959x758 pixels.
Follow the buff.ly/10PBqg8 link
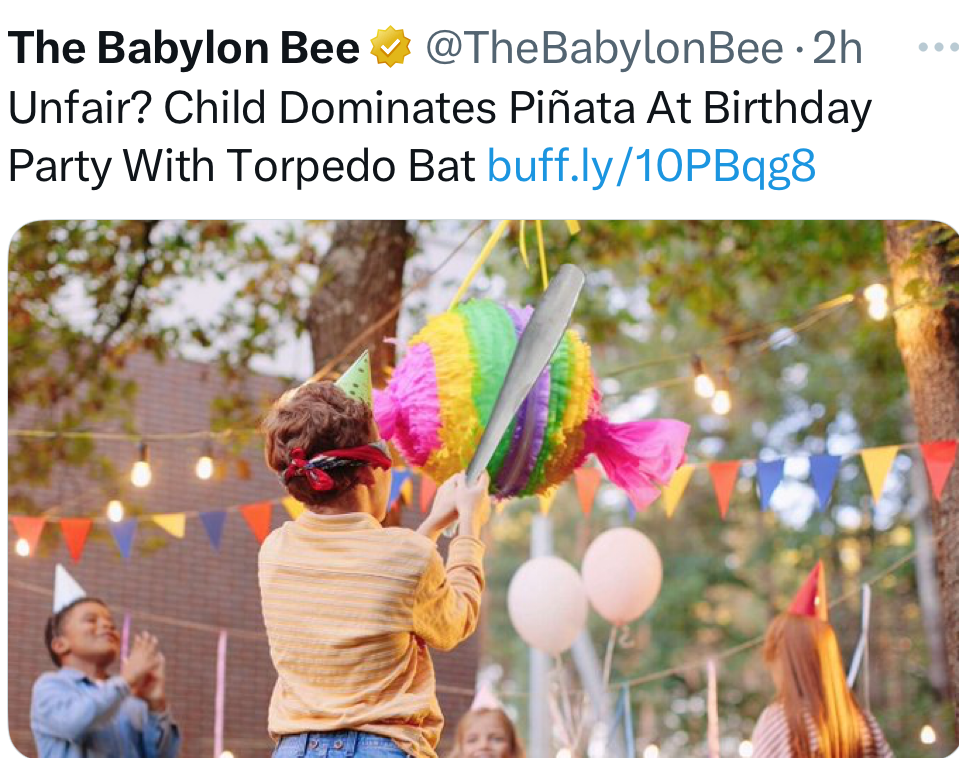651,165
